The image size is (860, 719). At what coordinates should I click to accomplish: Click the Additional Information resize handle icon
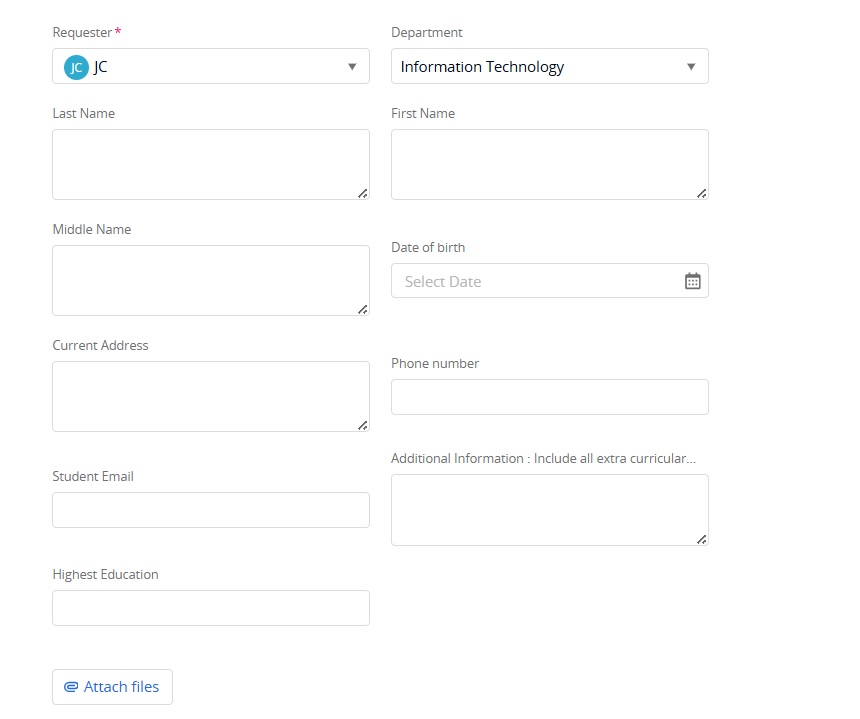tap(701, 540)
